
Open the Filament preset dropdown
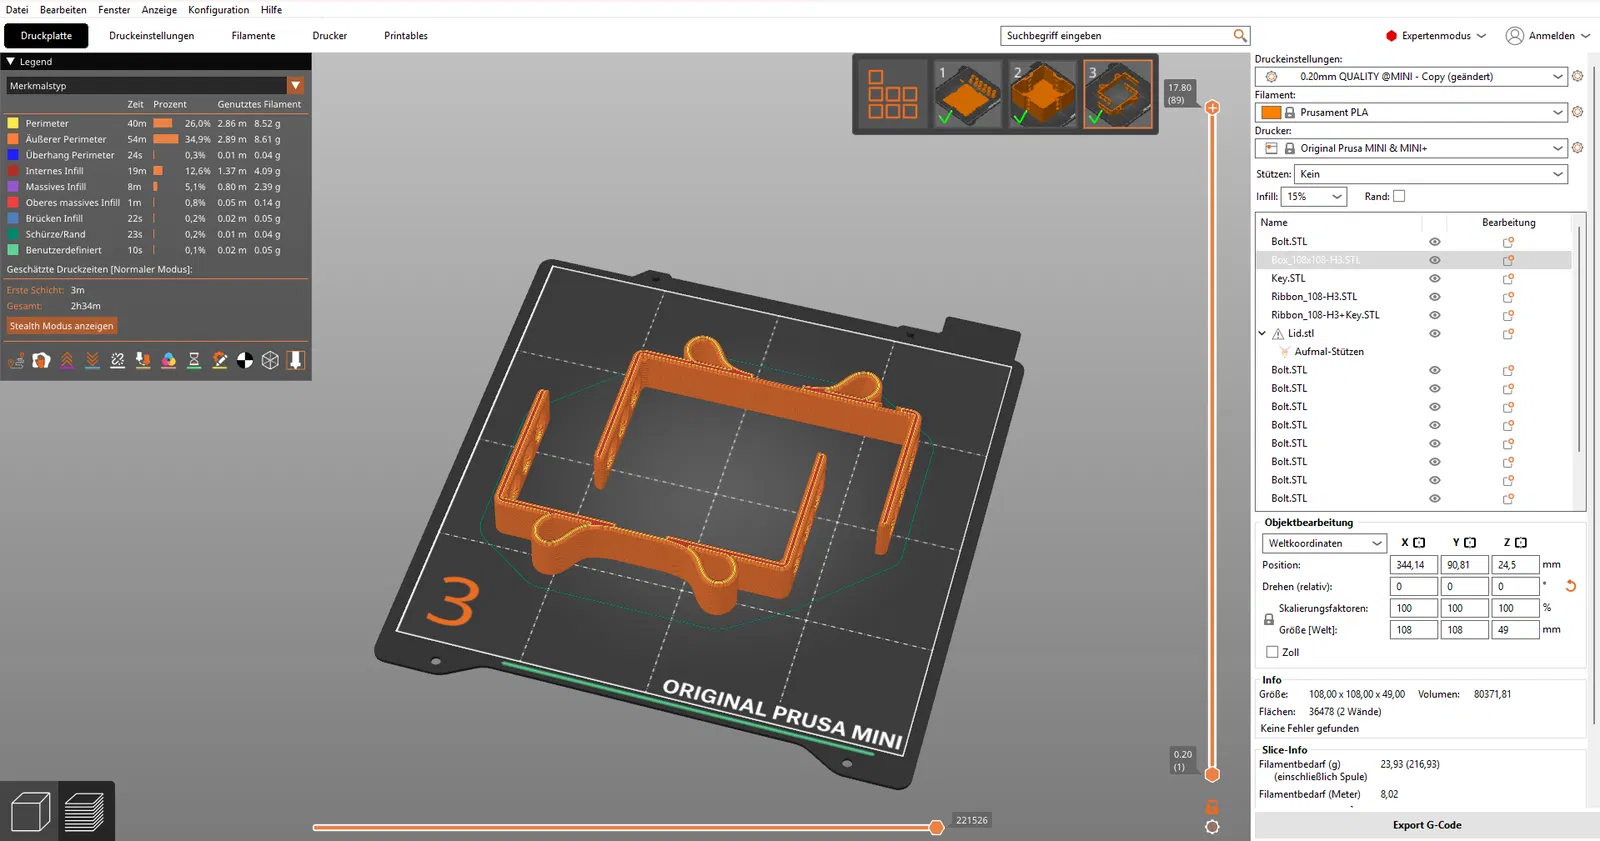click(x=1411, y=112)
